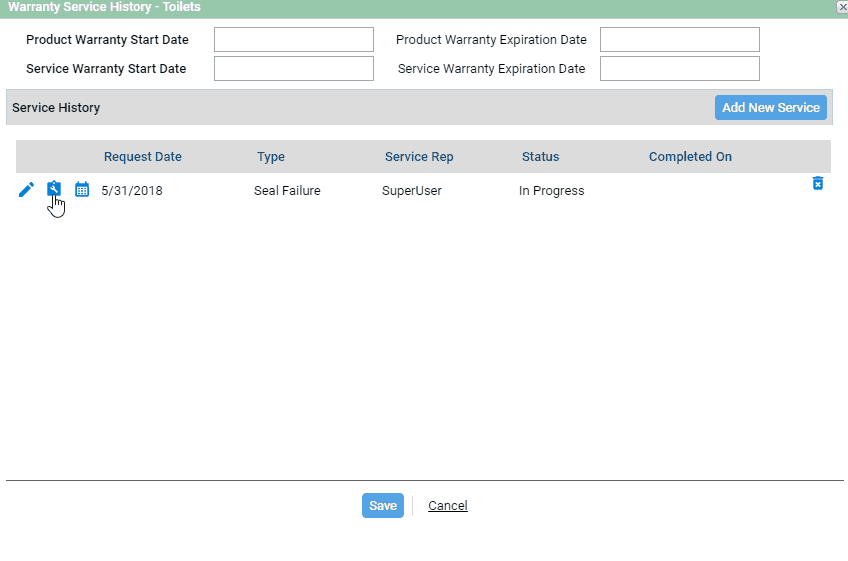
Task: Select the 5/31/2018 request date cell
Action: point(132,190)
